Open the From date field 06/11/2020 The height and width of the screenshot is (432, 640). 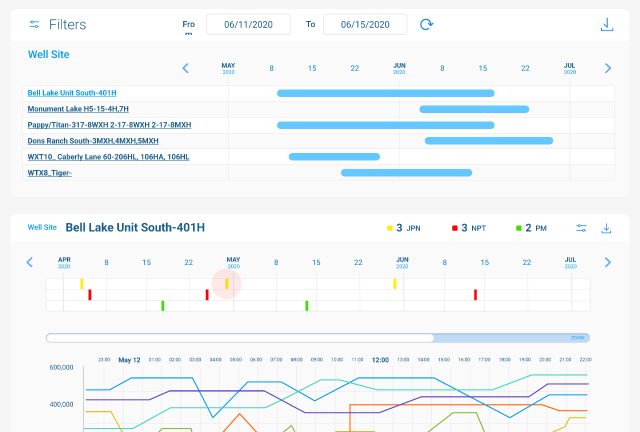(x=248, y=24)
